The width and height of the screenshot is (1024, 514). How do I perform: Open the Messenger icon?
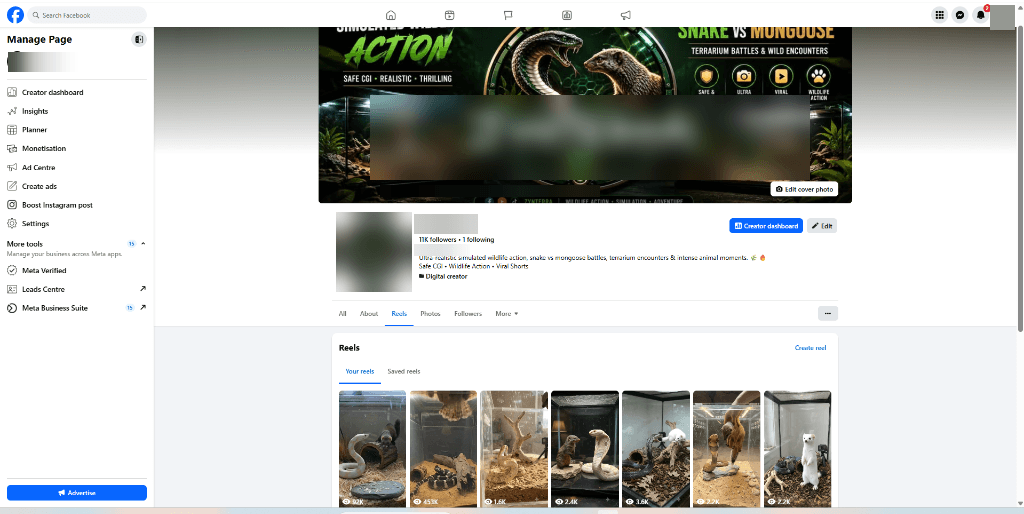point(959,15)
